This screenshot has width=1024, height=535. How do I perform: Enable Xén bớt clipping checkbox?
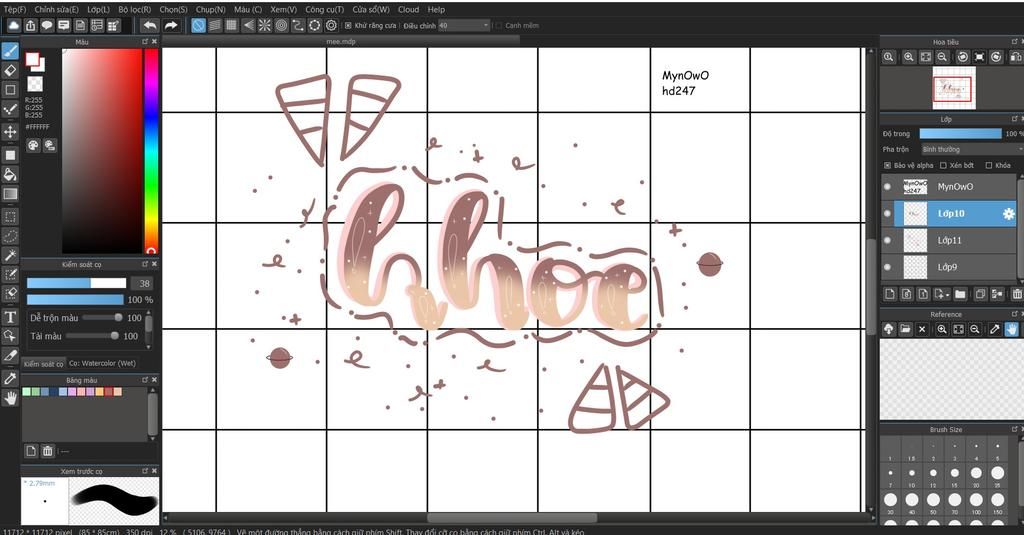pos(943,165)
